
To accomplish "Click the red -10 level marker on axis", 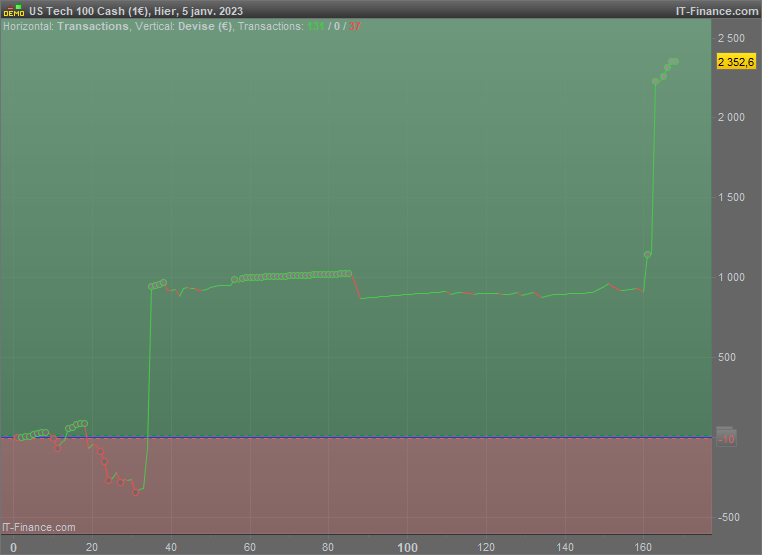I will [x=727, y=439].
